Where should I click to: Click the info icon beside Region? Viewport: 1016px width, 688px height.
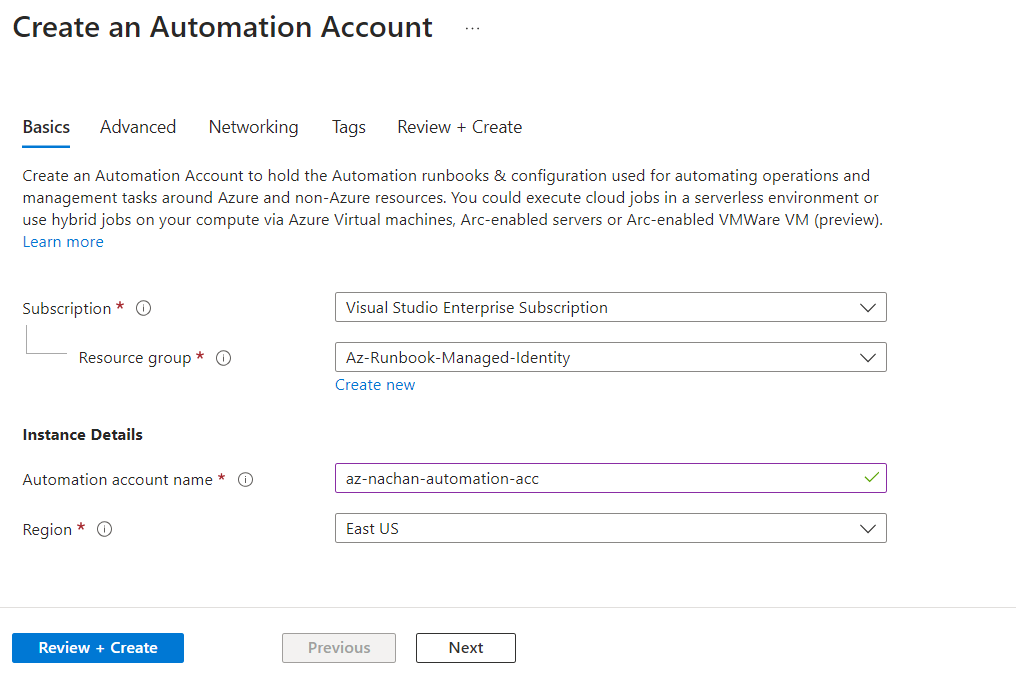(x=104, y=530)
